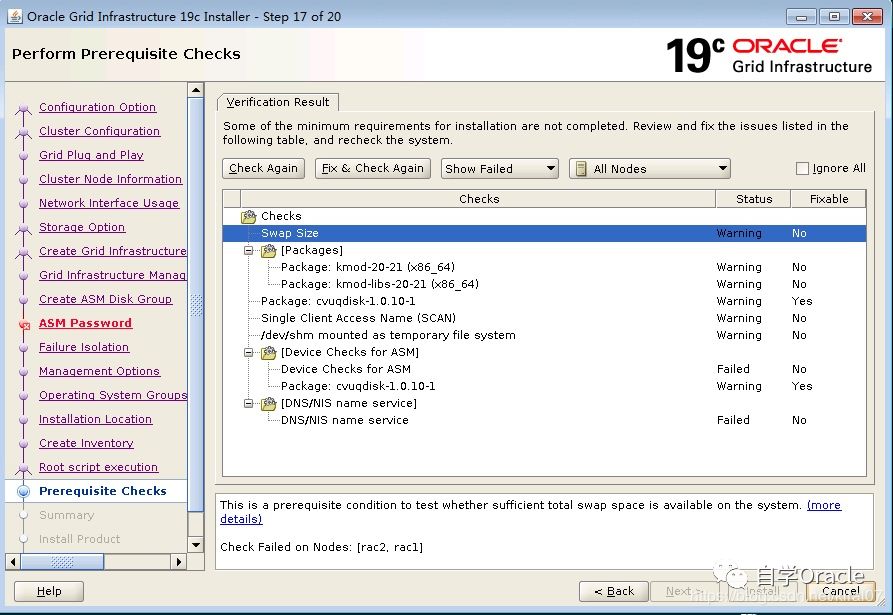Screen dimensions: 893x615
Task: Go to Storage Option step
Action: (x=82, y=227)
